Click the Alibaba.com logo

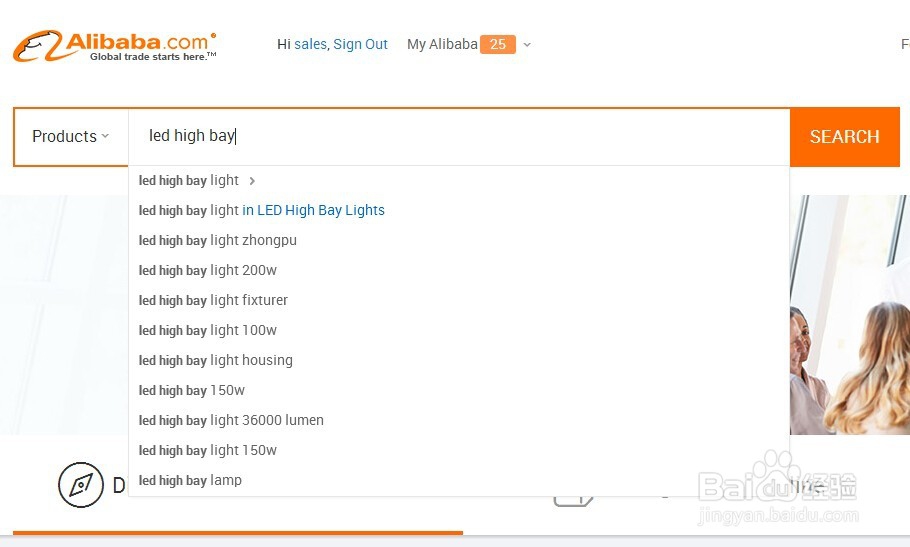pos(114,45)
